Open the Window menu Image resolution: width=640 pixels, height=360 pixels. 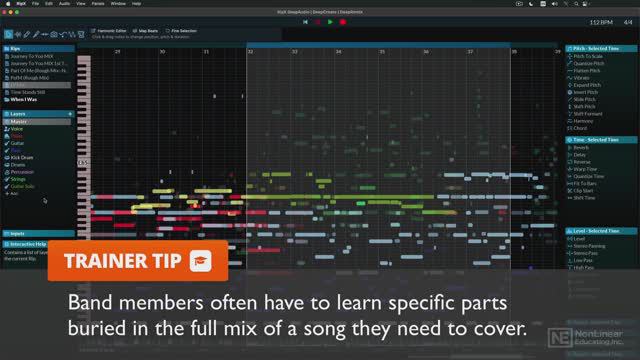pos(118,4)
